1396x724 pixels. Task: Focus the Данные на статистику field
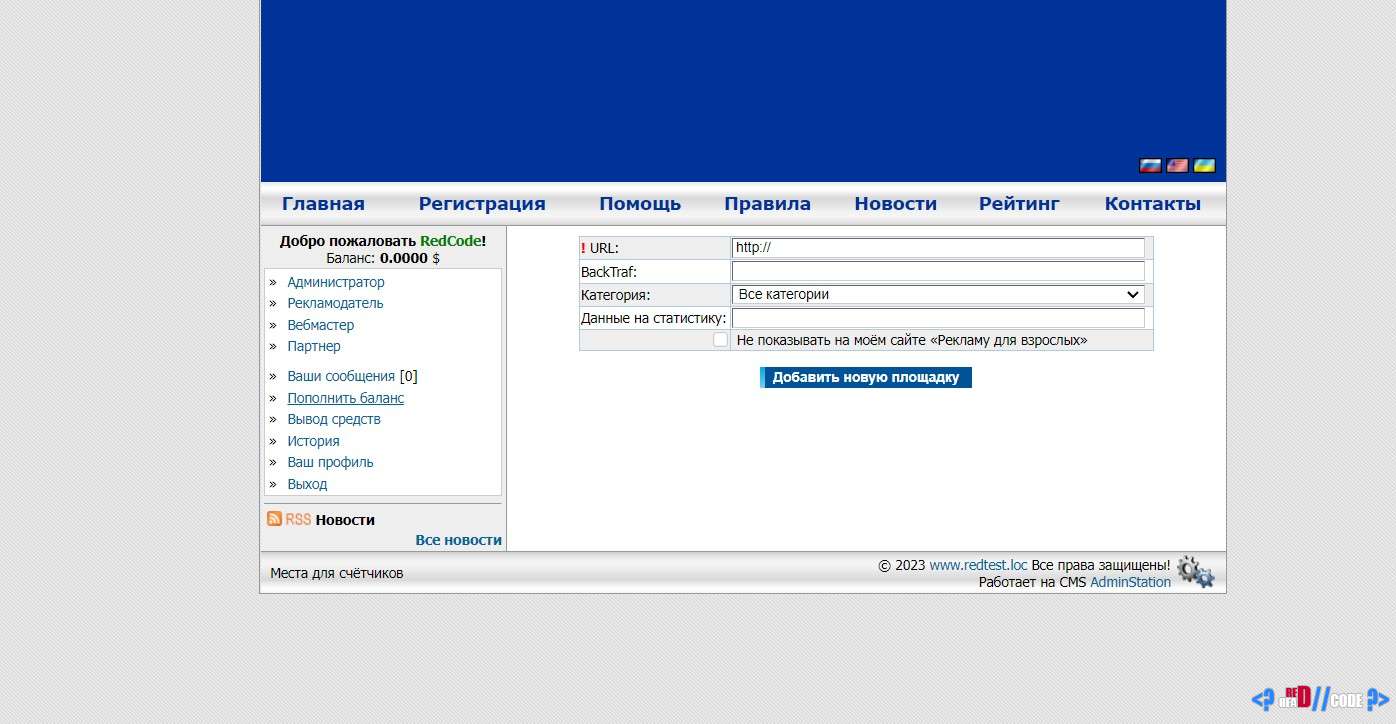coord(938,318)
